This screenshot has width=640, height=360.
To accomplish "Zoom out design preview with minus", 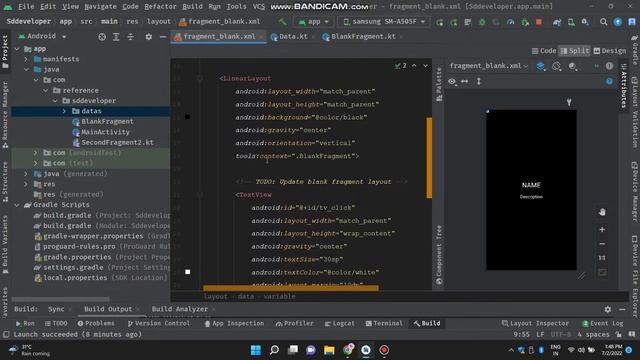I will coord(602,244).
